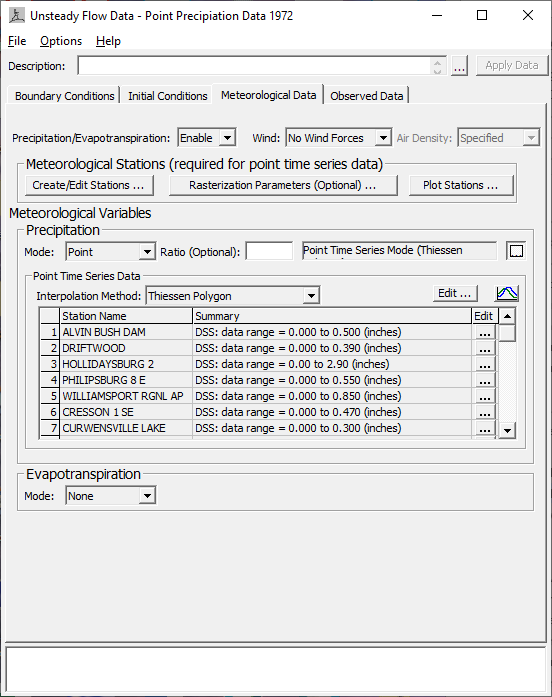This screenshot has height=697, width=552.
Task: Open Rasterization Parameters (Optional)
Action: (x=283, y=185)
